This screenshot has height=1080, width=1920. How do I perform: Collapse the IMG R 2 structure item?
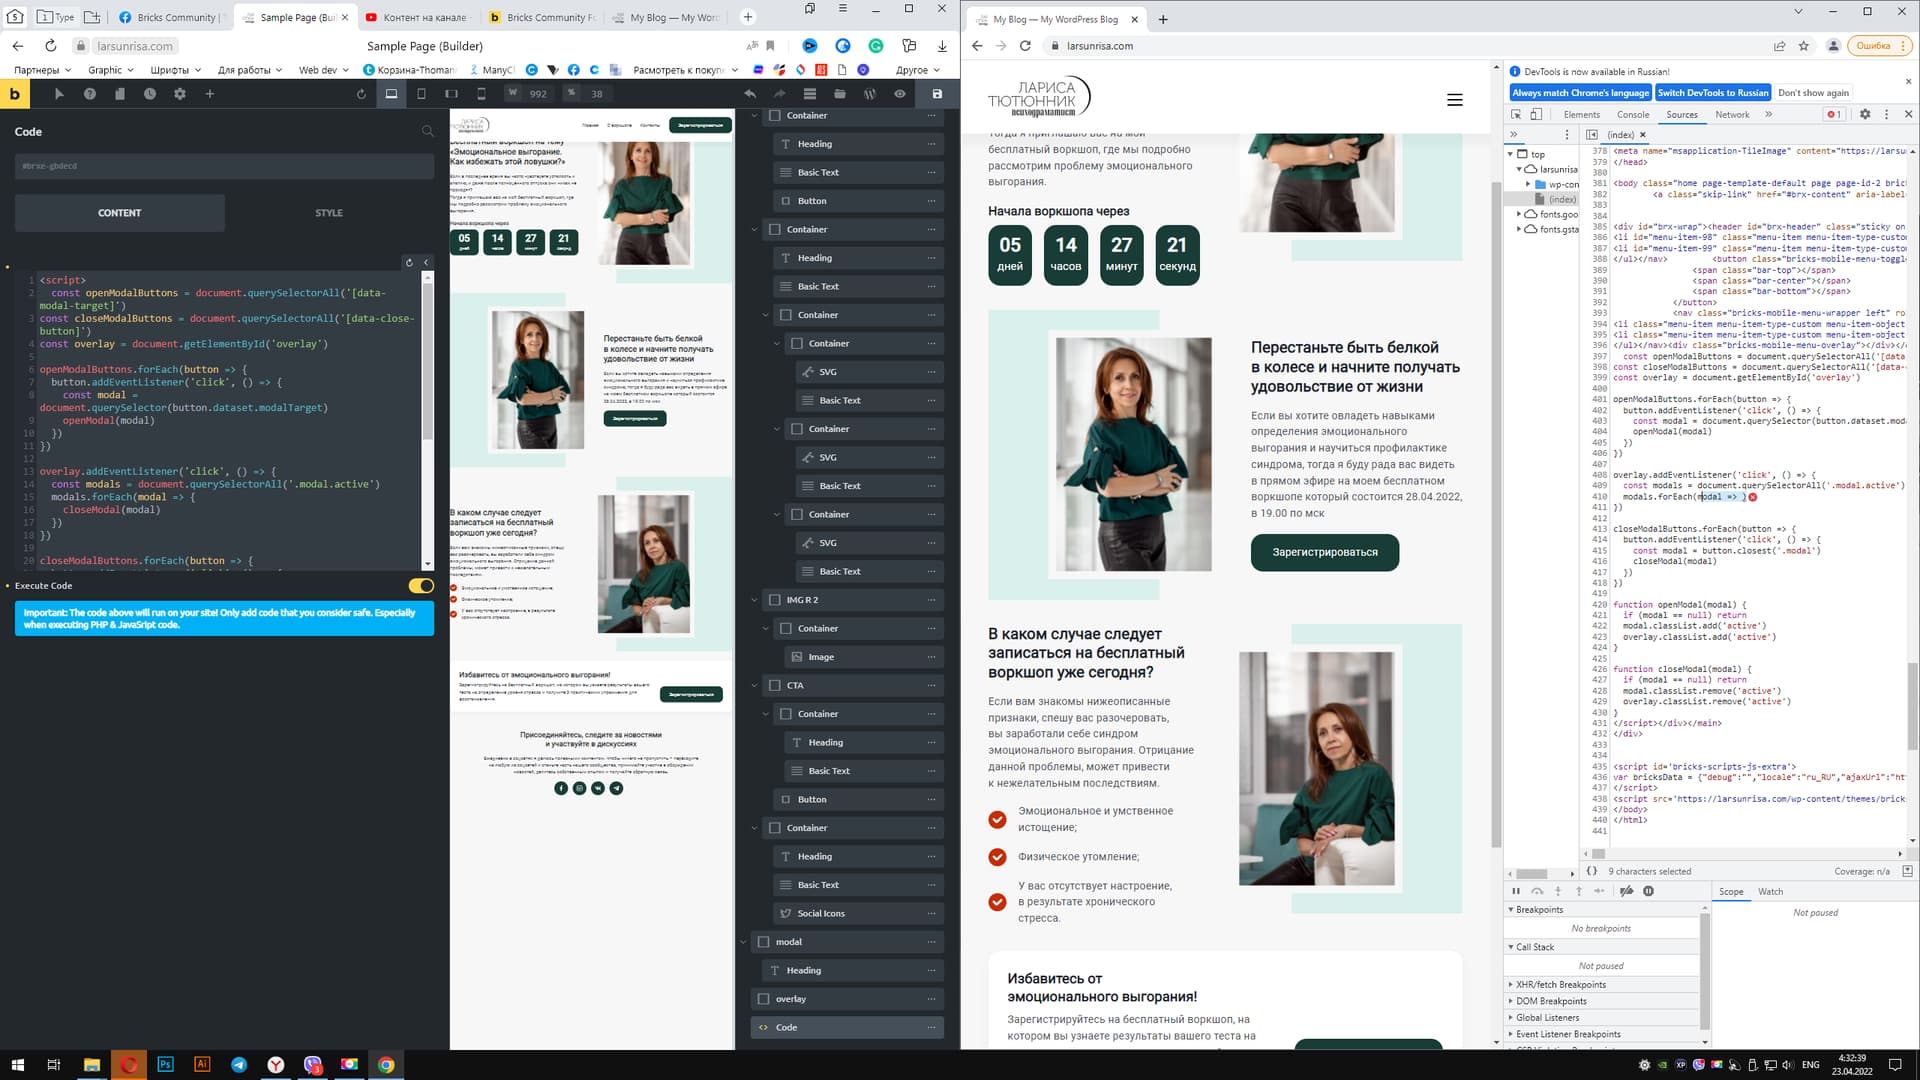(755, 600)
